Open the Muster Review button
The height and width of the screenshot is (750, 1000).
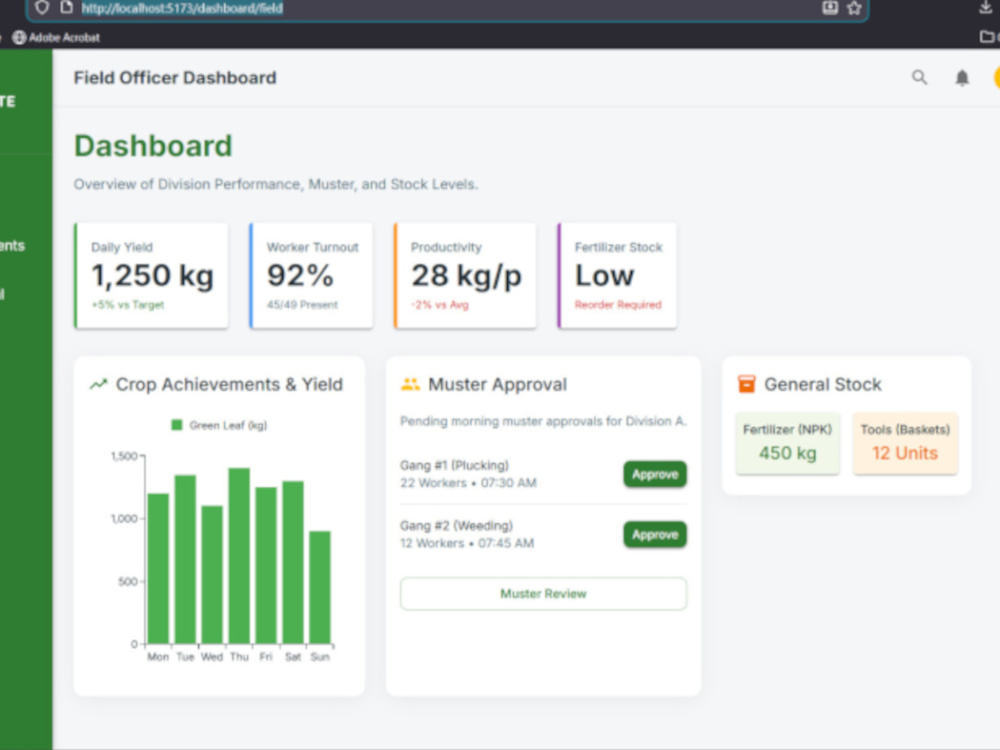[x=543, y=594]
